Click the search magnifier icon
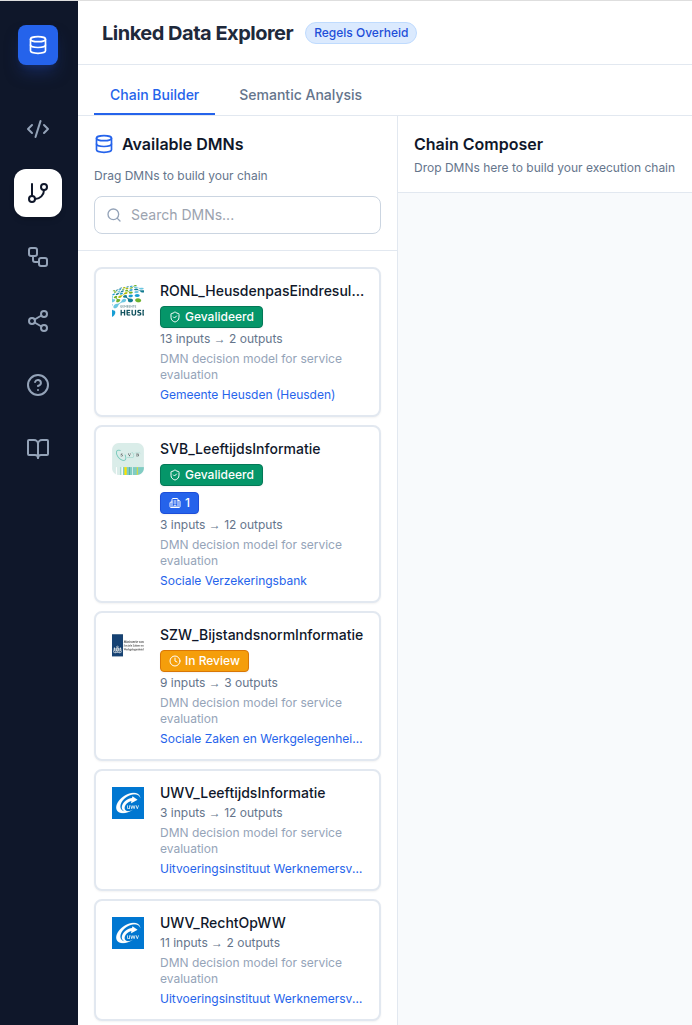The height and width of the screenshot is (1025, 692). pos(114,215)
